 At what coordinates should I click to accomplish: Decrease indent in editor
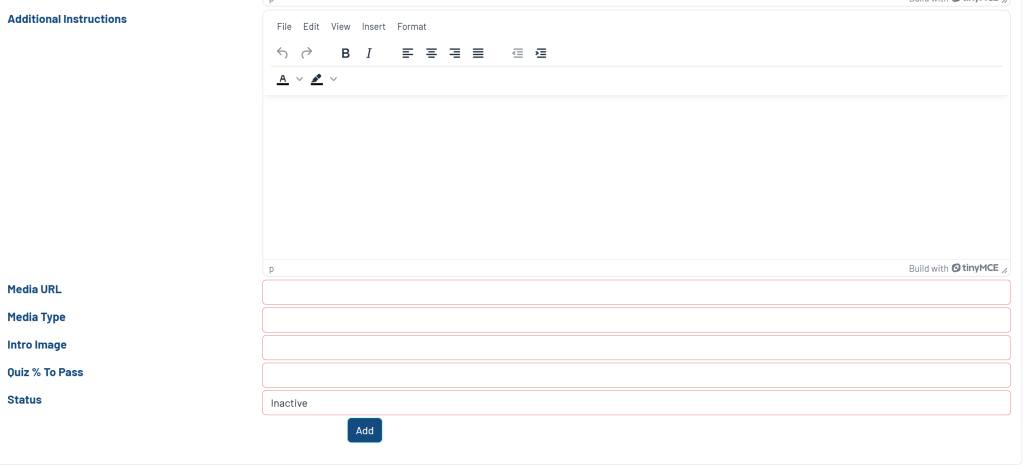point(517,53)
